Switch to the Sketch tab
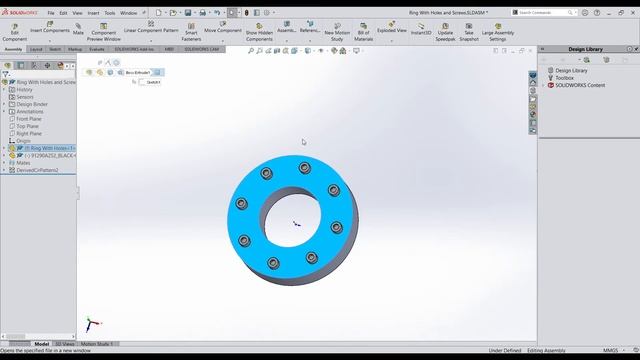 [x=55, y=49]
